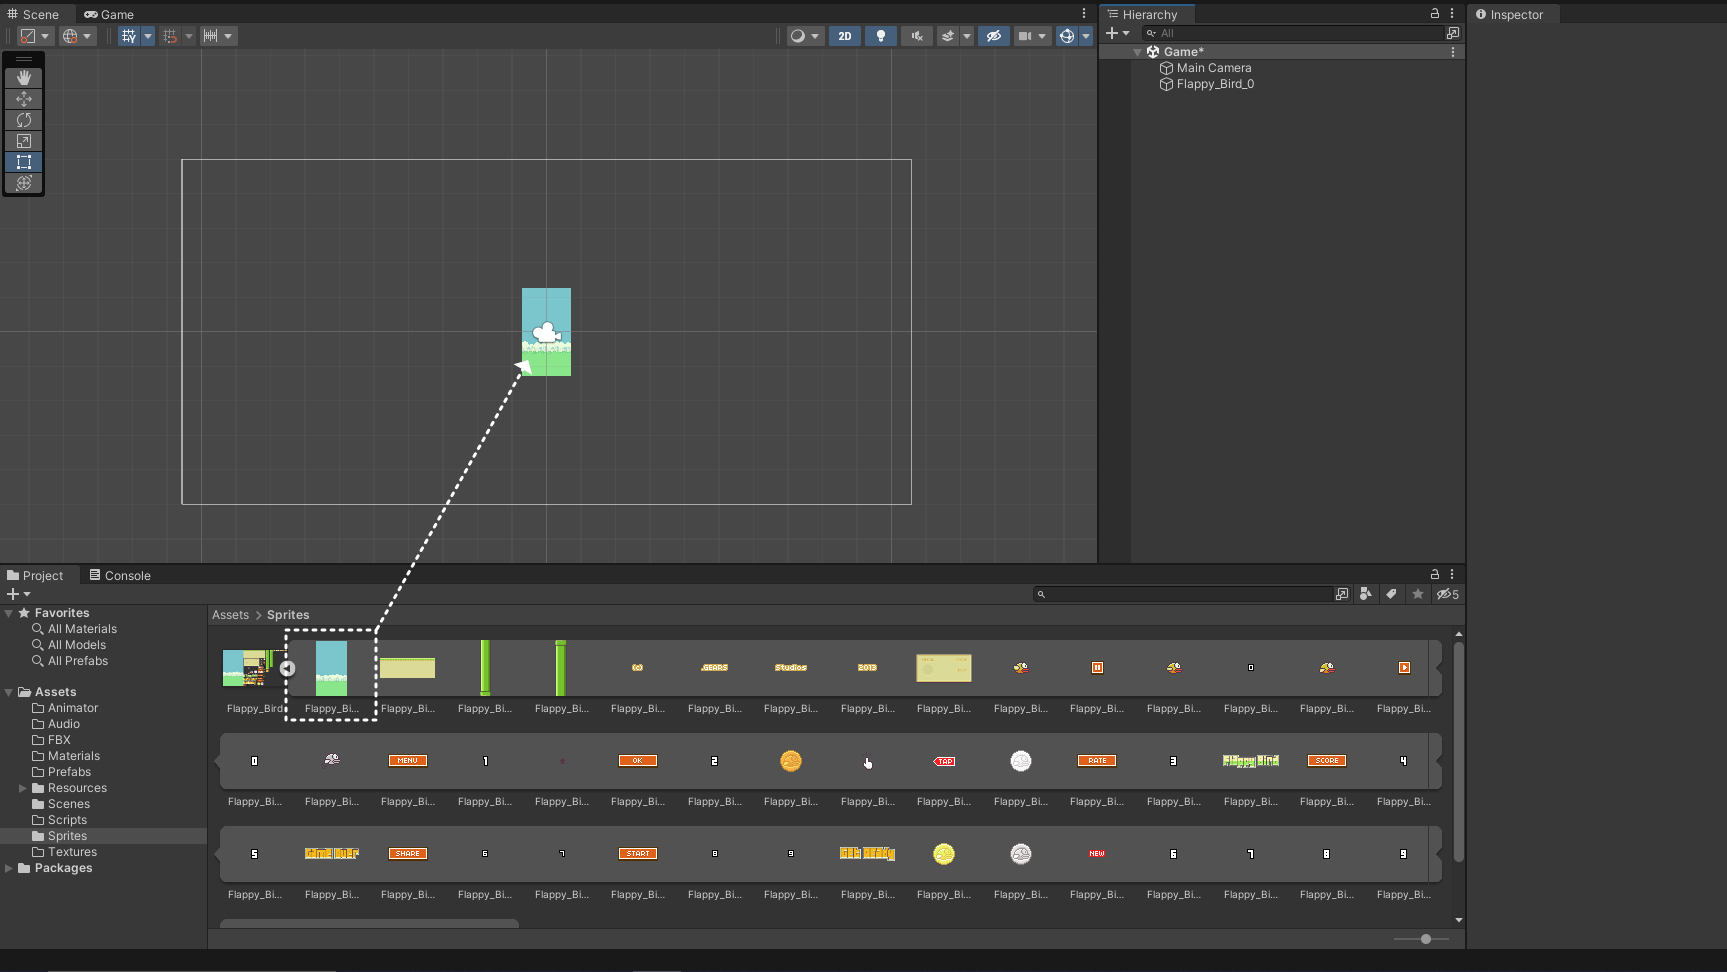Open Project create plus dropdown
Image resolution: width=1727 pixels, height=972 pixels.
(x=18, y=594)
